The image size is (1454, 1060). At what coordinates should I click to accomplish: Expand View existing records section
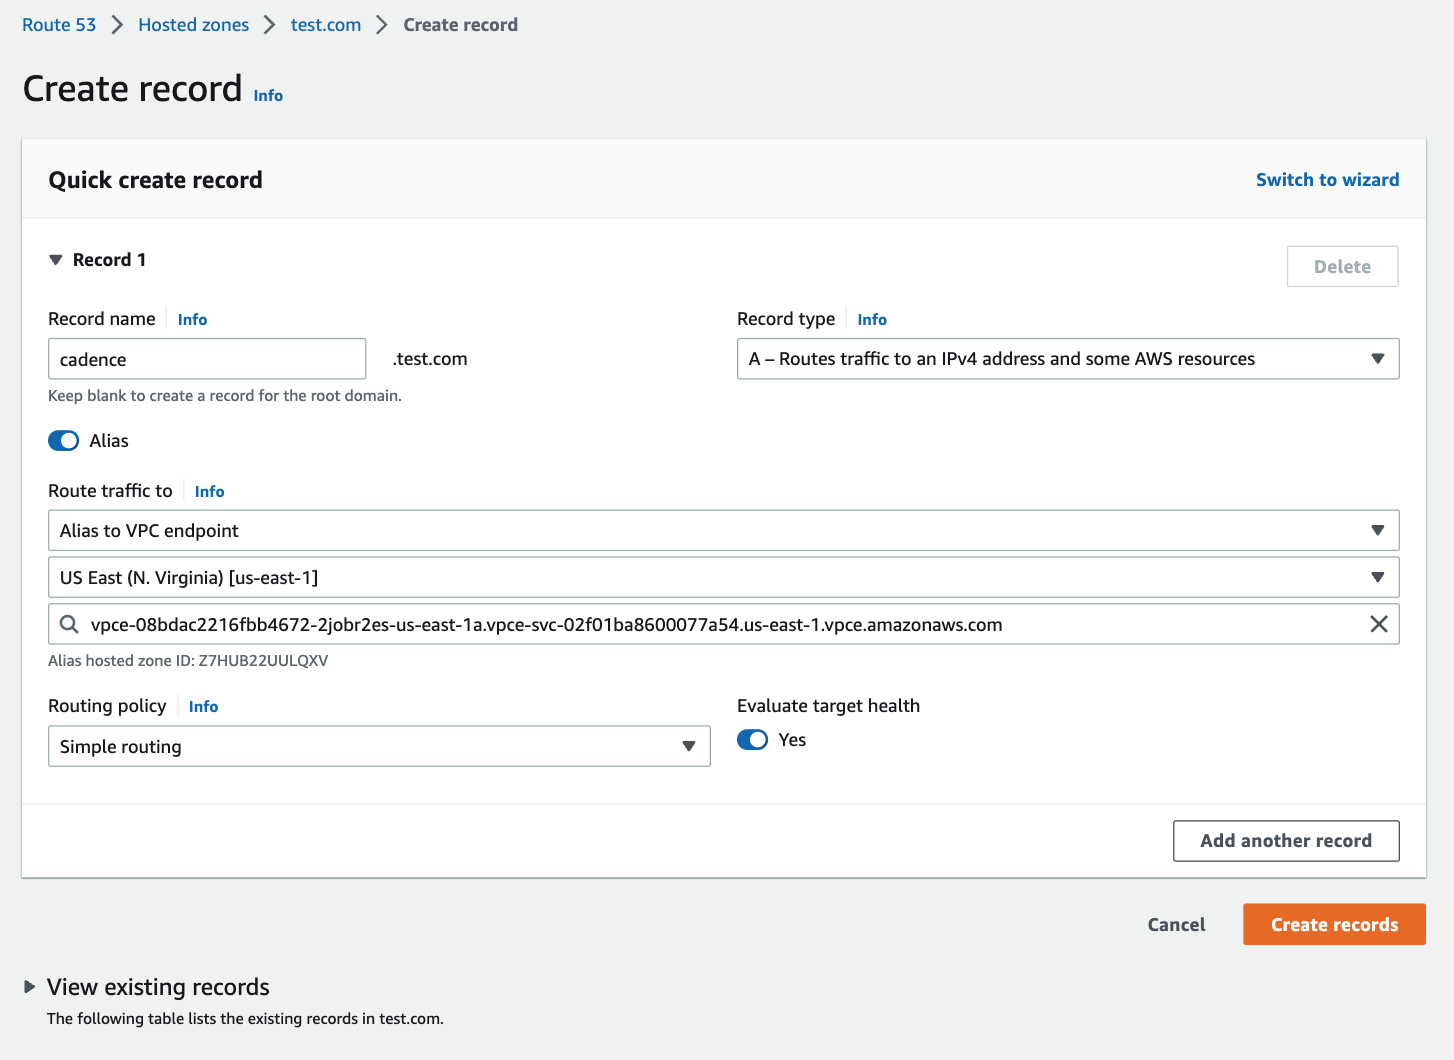tap(30, 987)
